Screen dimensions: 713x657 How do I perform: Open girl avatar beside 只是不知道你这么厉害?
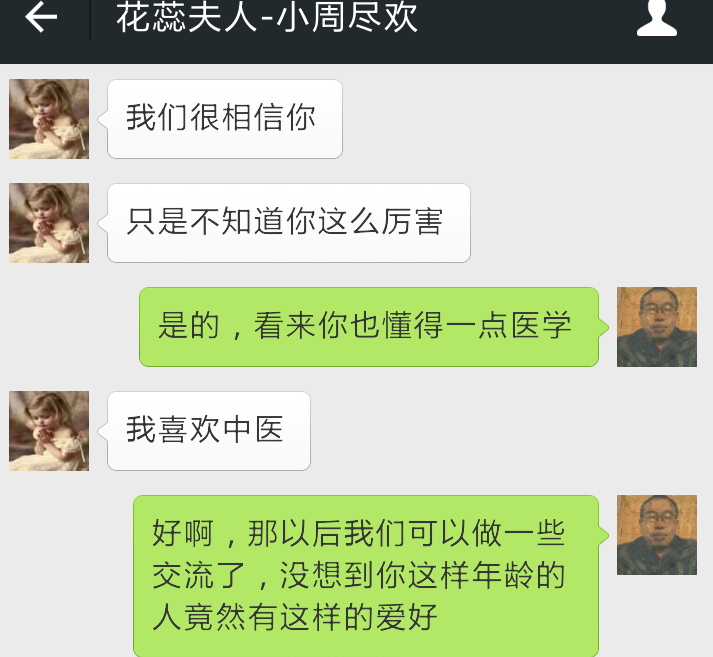(49, 223)
